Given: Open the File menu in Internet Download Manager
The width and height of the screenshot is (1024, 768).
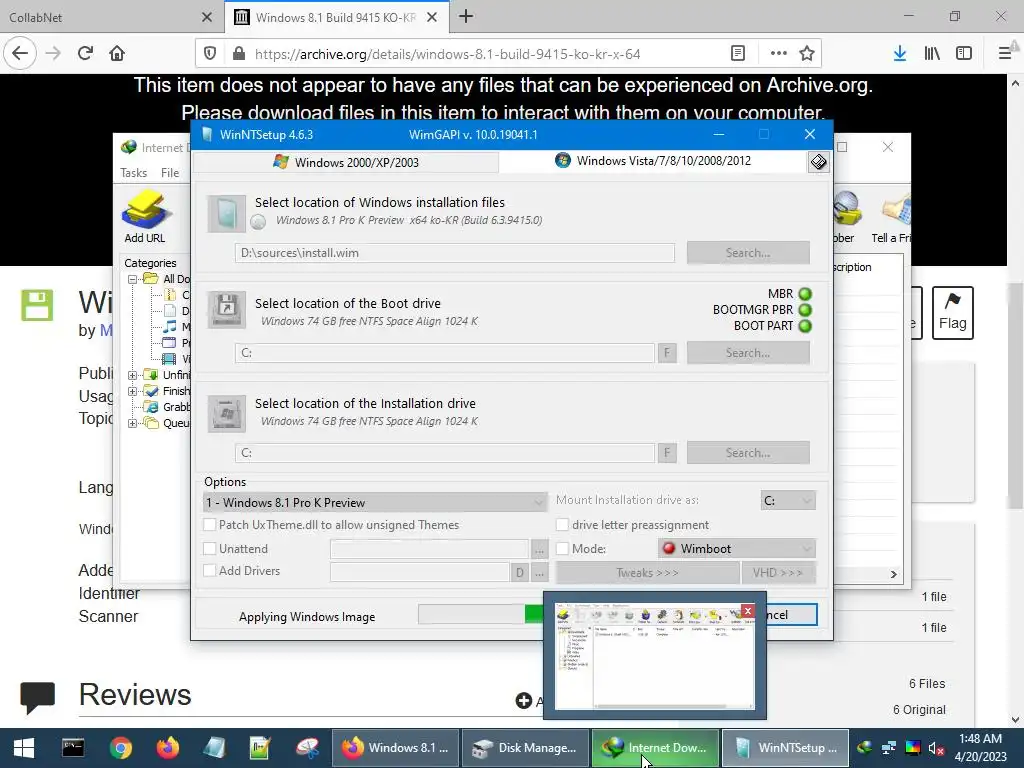Looking at the screenshot, I should click(x=170, y=172).
